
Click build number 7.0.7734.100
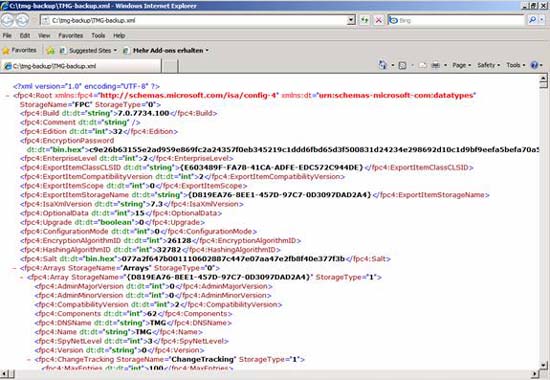tap(143, 113)
